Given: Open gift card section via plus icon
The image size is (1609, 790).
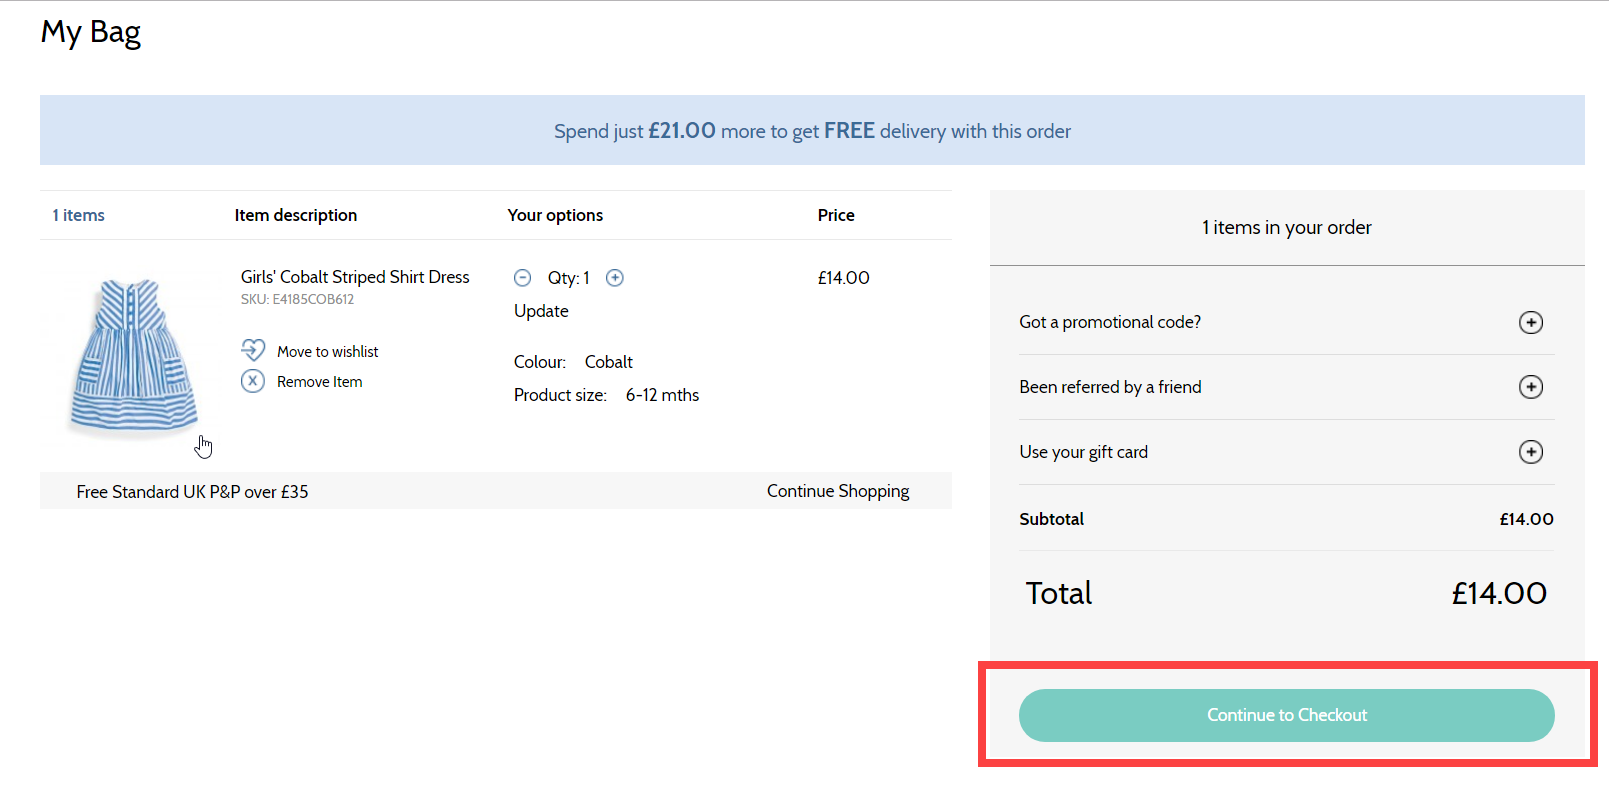Looking at the screenshot, I should [1530, 452].
